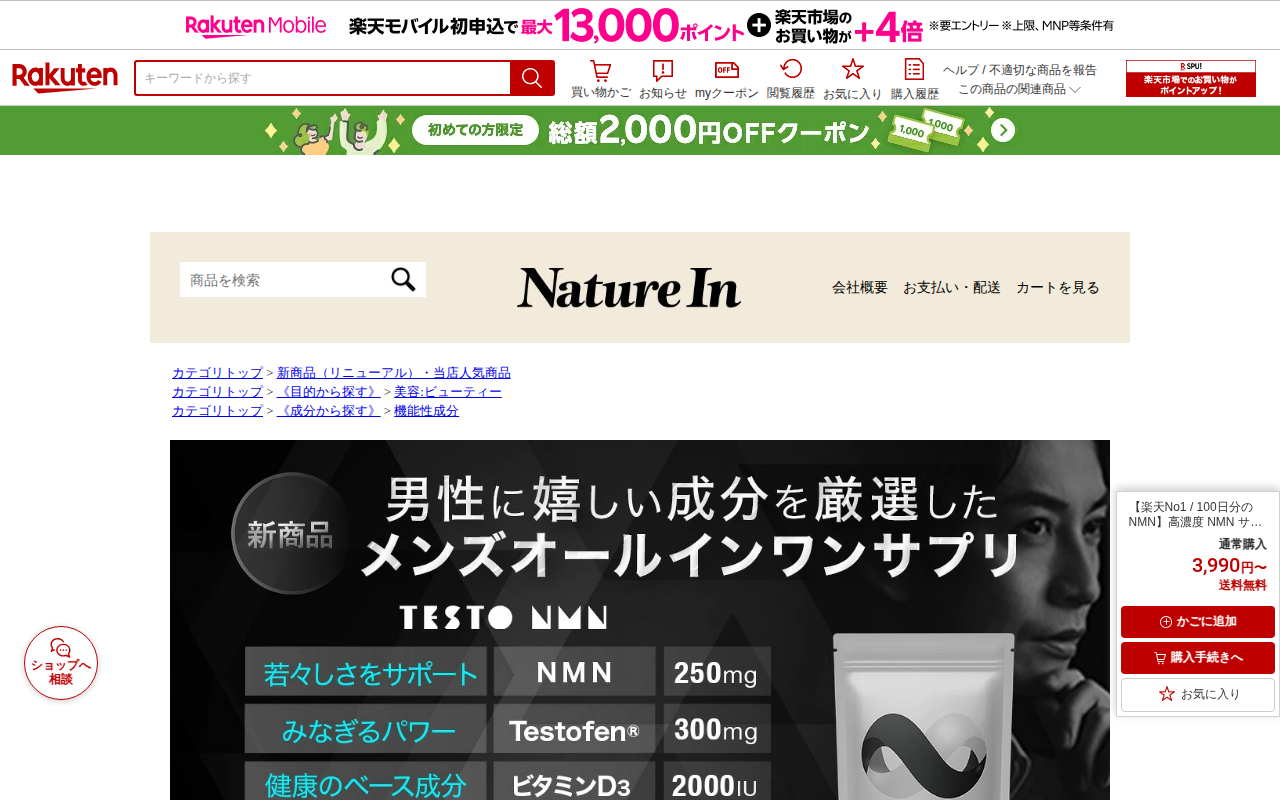Select view cart (カートを見る)

point(1058,287)
